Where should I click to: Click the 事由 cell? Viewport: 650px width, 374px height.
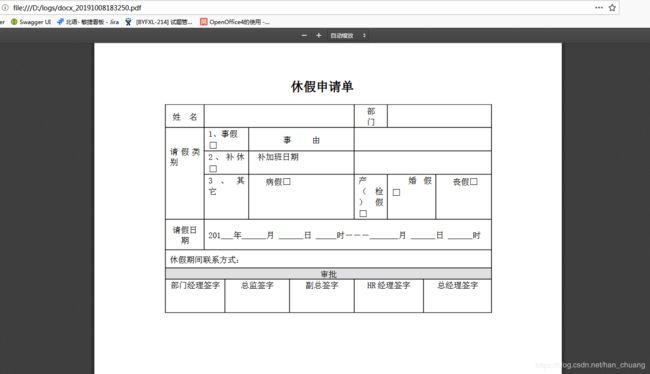[301, 140]
